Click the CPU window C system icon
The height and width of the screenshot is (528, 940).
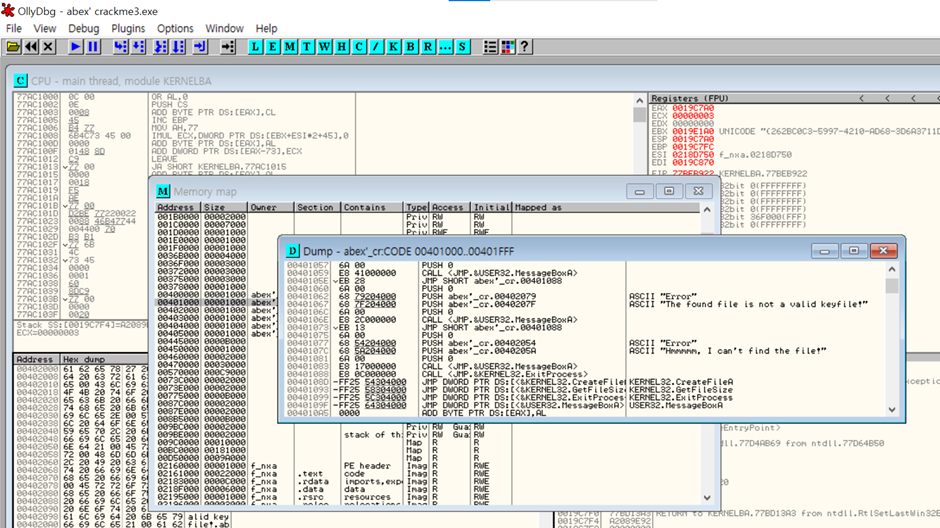click(20, 81)
